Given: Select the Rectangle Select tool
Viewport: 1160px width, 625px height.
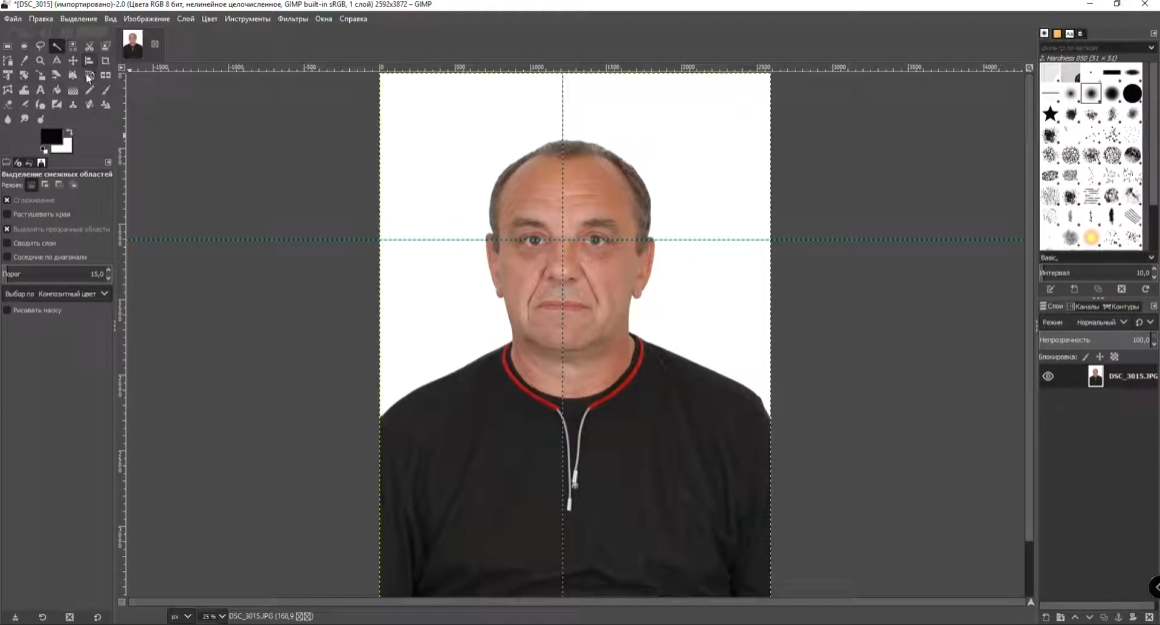Looking at the screenshot, I should (x=7, y=46).
